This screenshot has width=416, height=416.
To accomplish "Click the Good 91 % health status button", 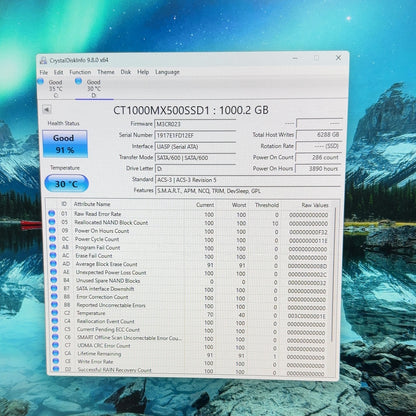I will point(65,144).
